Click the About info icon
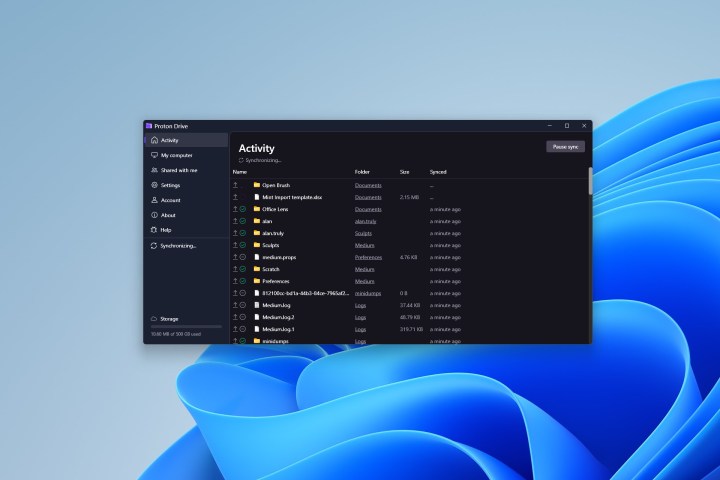This screenshot has width=720, height=480. click(152, 215)
